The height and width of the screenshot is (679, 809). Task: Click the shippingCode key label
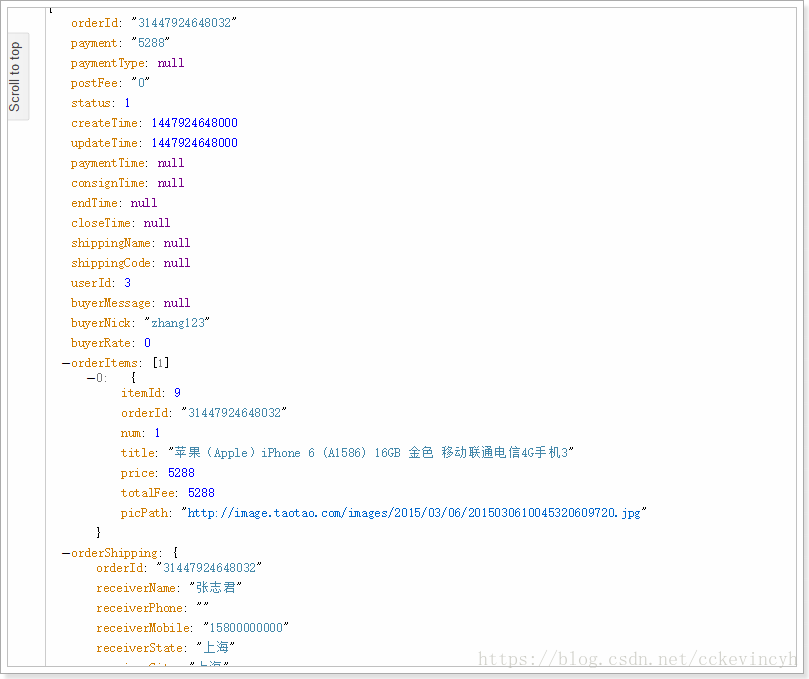pos(111,264)
